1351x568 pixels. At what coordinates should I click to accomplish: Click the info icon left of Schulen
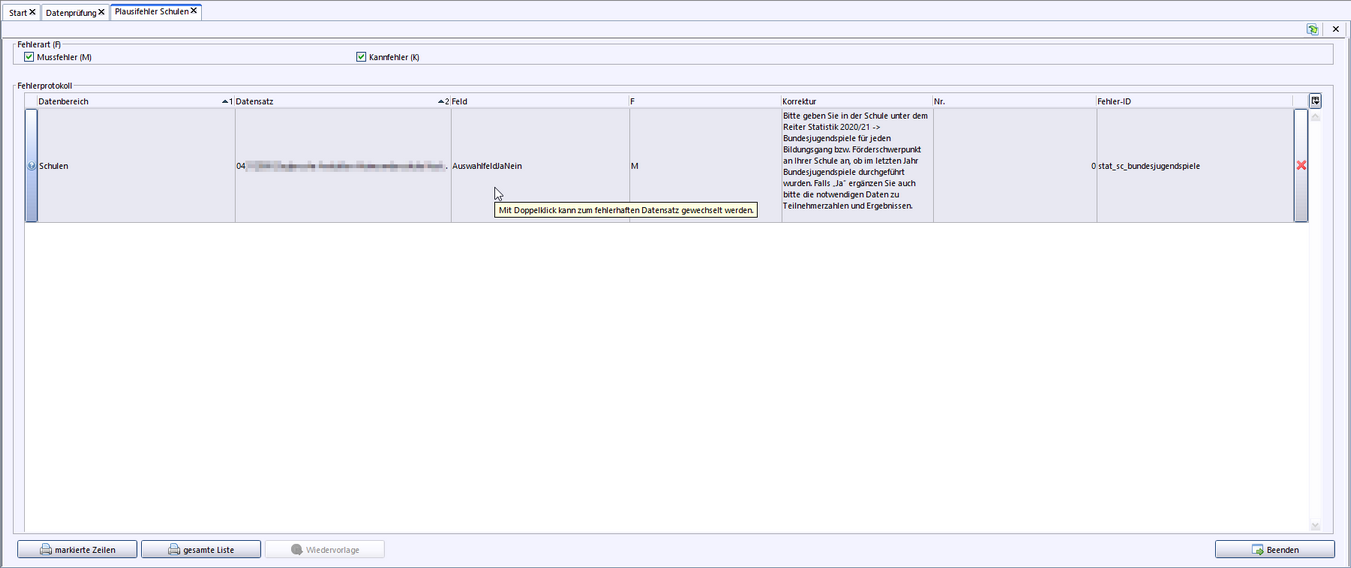tap(31, 166)
